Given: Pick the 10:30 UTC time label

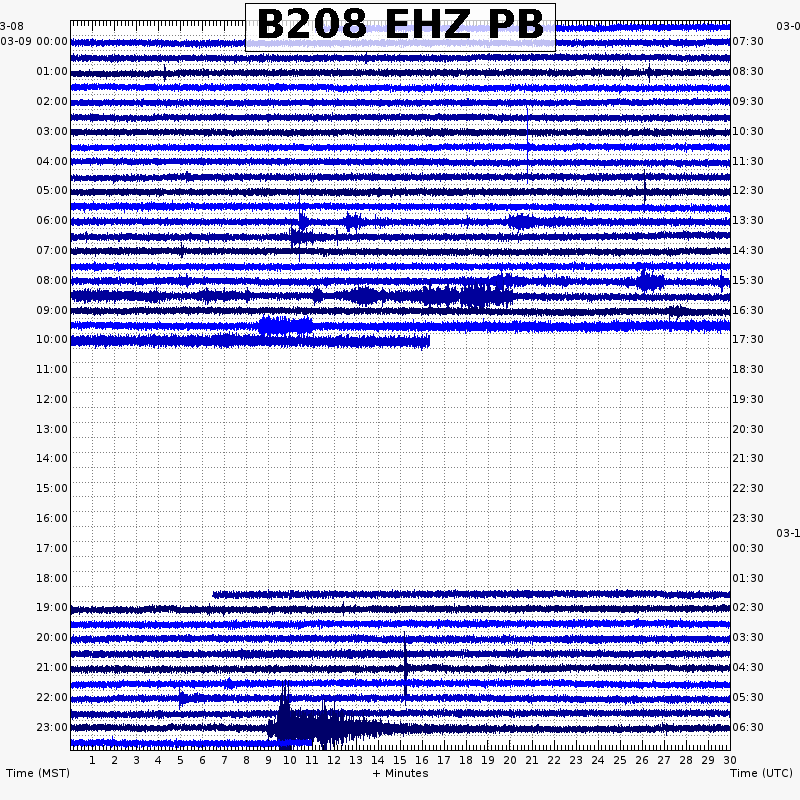Looking at the screenshot, I should point(748,132).
